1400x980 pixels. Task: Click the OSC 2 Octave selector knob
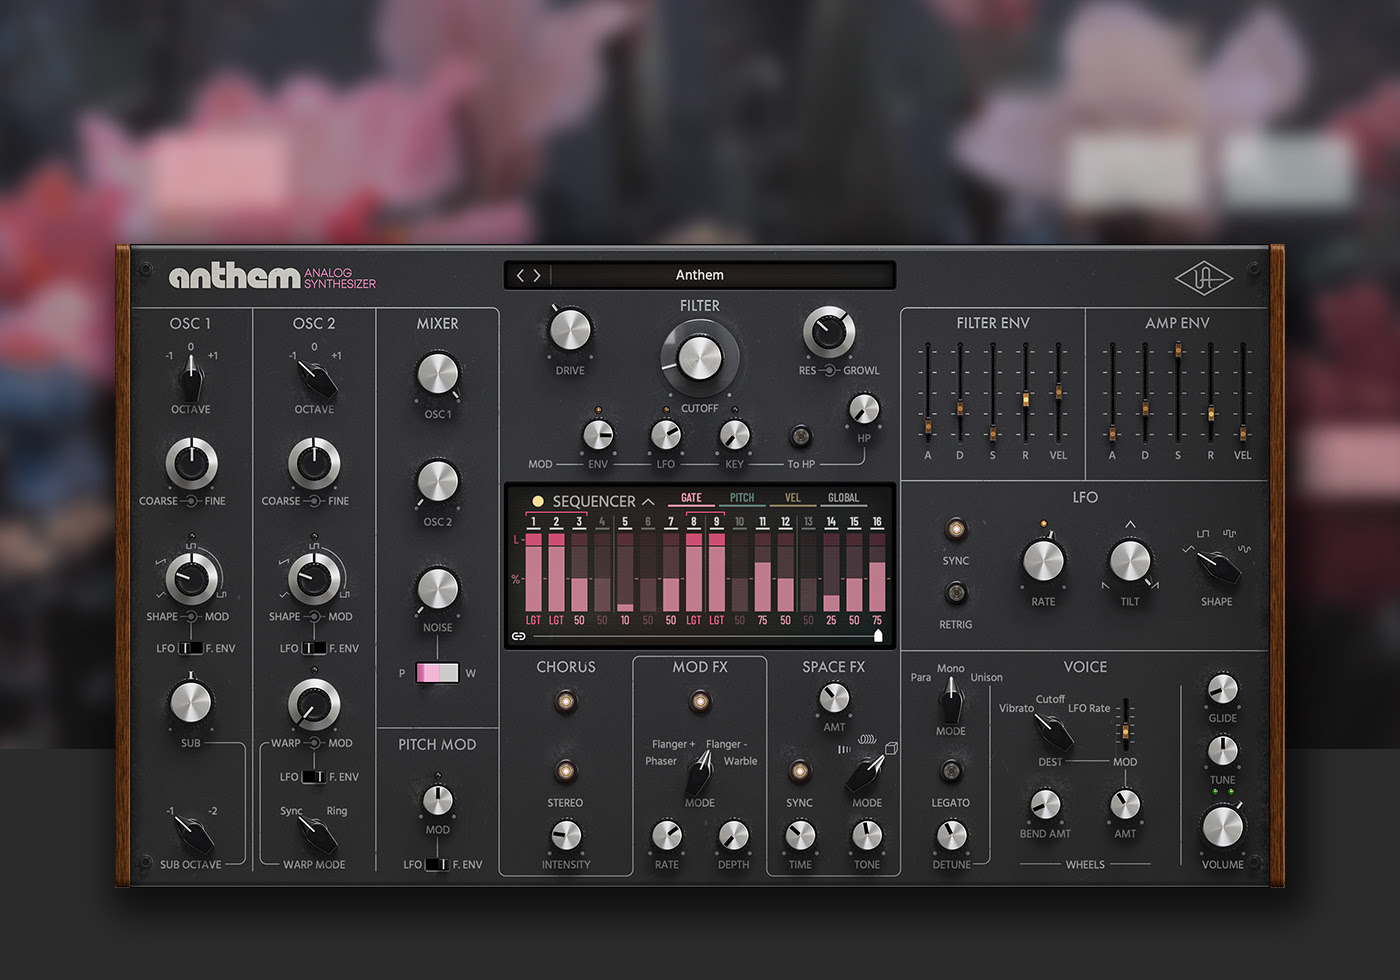tap(316, 379)
